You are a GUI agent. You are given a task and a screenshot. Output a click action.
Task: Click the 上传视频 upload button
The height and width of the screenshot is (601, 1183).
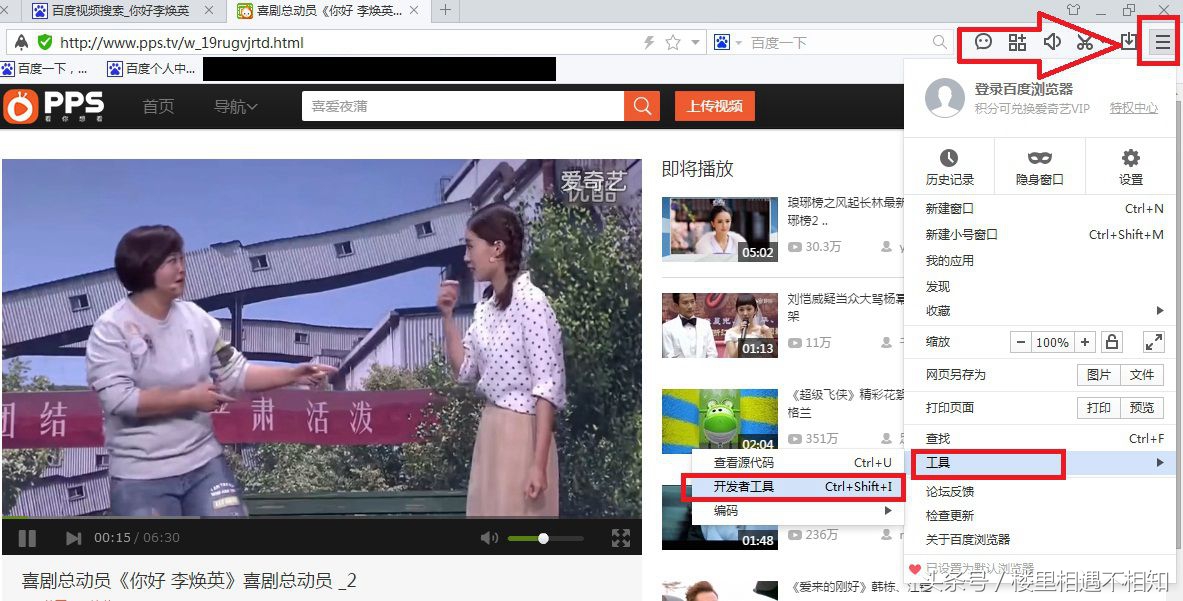pos(714,105)
